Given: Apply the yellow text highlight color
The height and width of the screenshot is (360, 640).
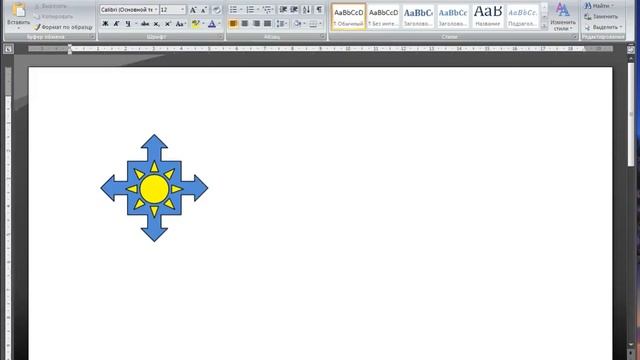Looking at the screenshot, I should (196, 24).
